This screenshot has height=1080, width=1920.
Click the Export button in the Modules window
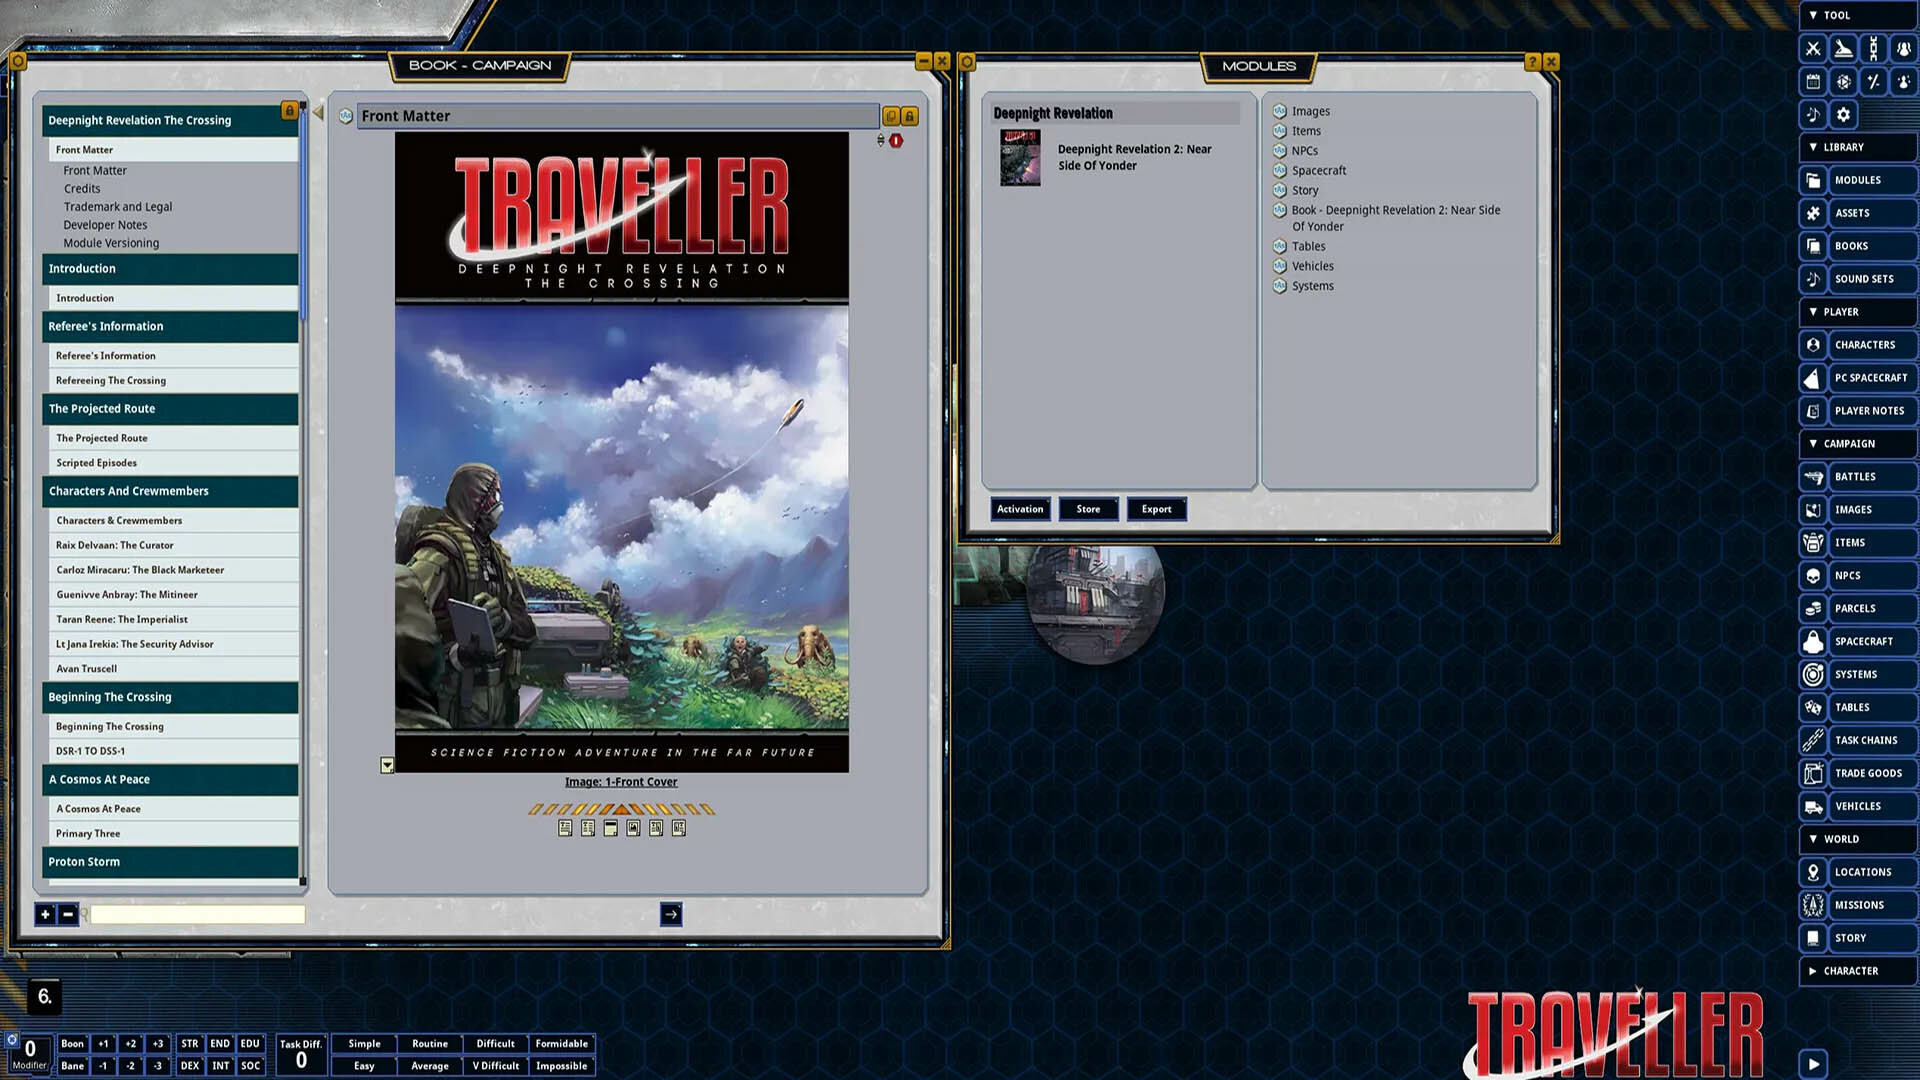1156,509
